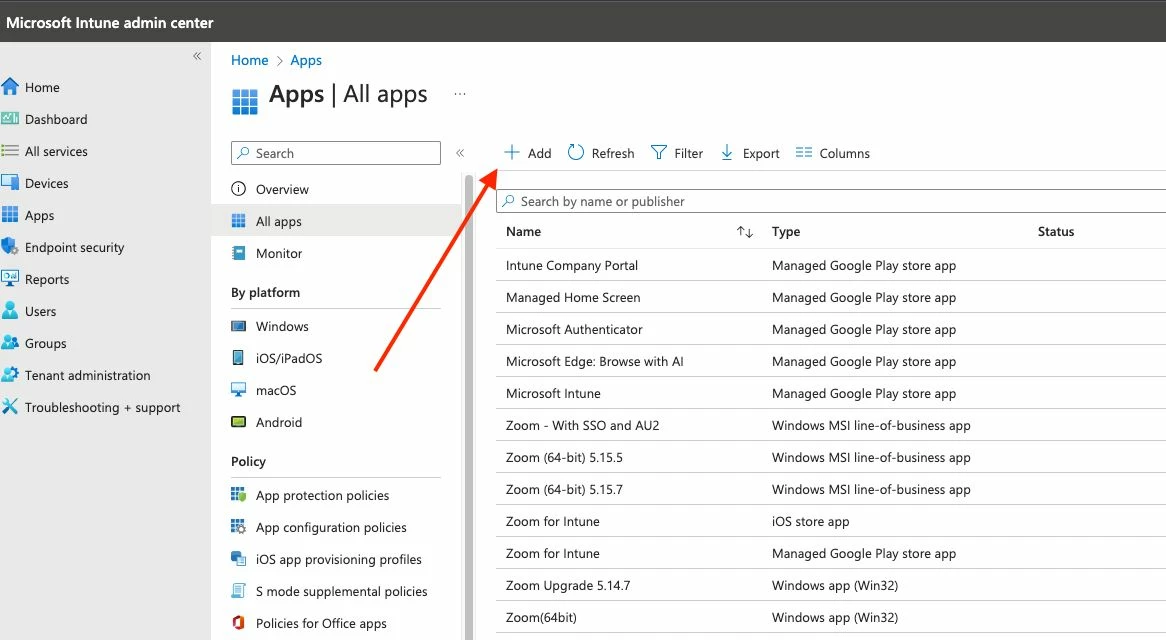The width and height of the screenshot is (1166, 640).
Task: Click the S mode supplemental policies icon
Action: coord(238,590)
